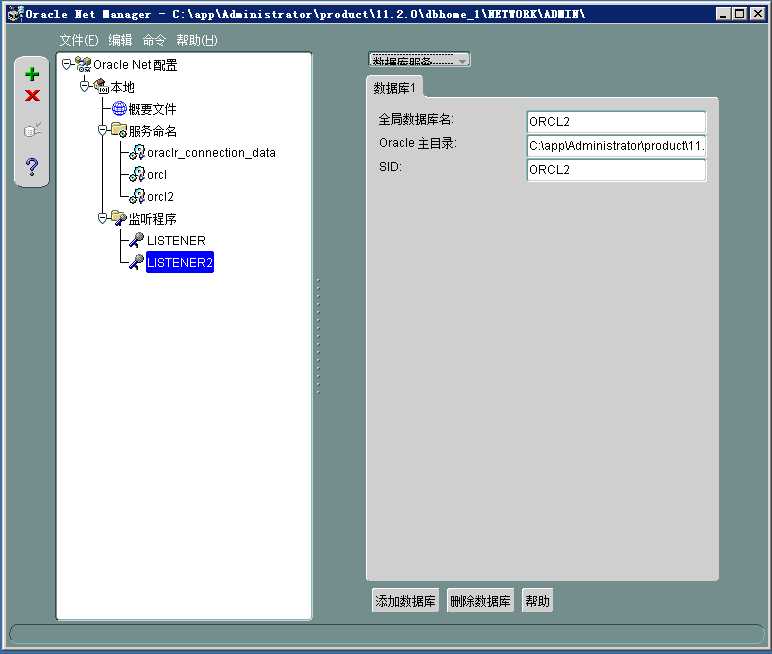Collapse the Oracle Net配置 root node
This screenshot has width=772, height=654.
66,64
